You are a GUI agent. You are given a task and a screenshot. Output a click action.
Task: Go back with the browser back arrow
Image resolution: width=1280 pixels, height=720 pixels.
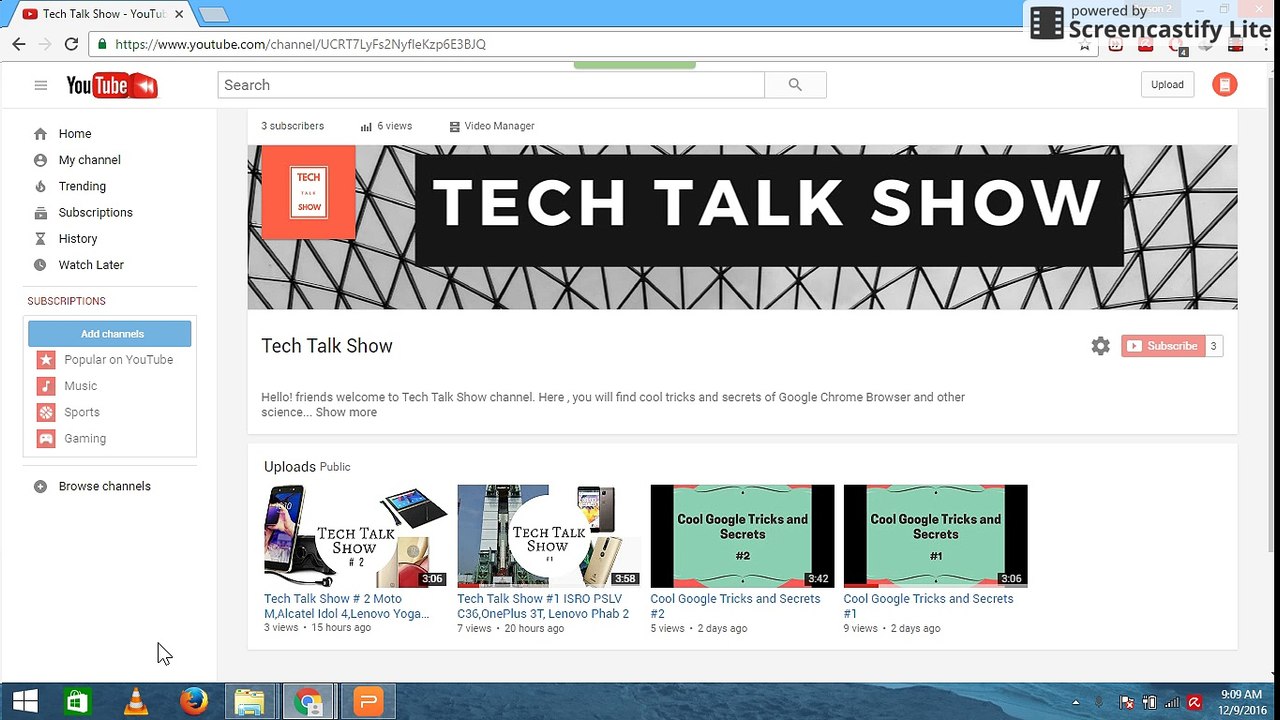point(19,44)
